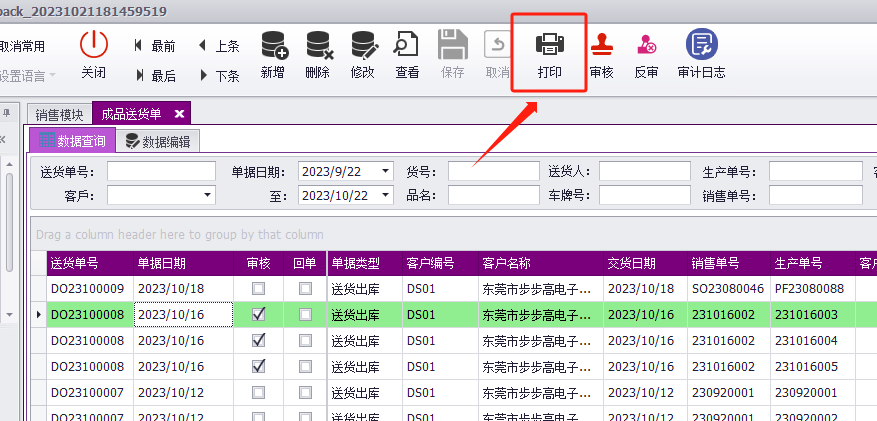
Task: Click the 取消常用 option in toolbar
Action: pyautogui.click(x=21, y=46)
